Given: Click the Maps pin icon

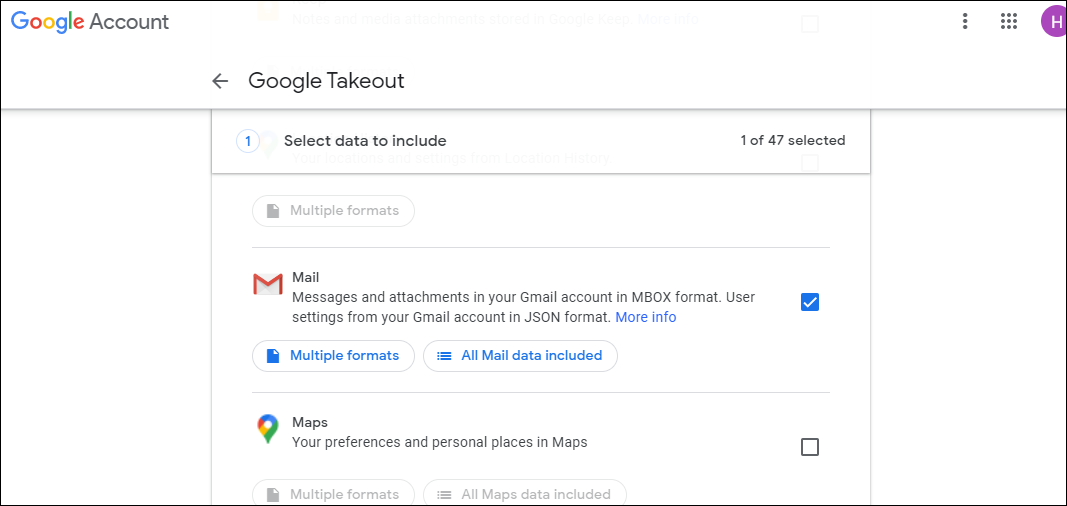Looking at the screenshot, I should click(x=267, y=429).
